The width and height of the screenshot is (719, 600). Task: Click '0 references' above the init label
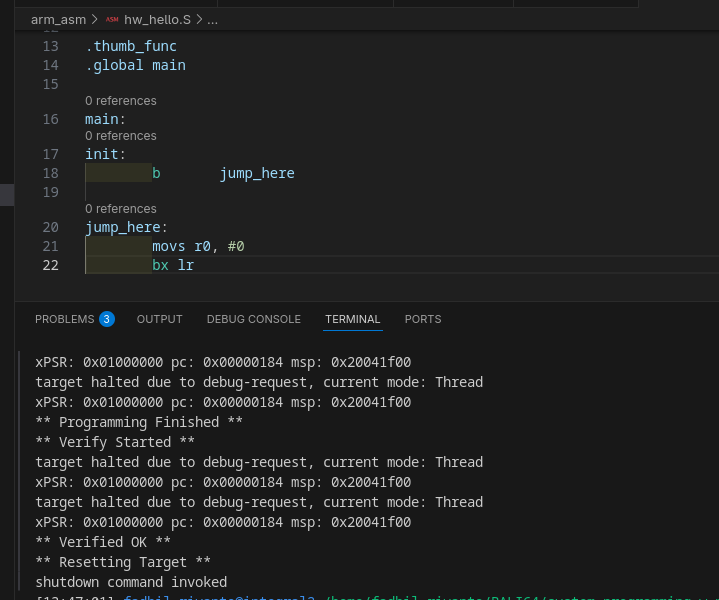[120, 136]
